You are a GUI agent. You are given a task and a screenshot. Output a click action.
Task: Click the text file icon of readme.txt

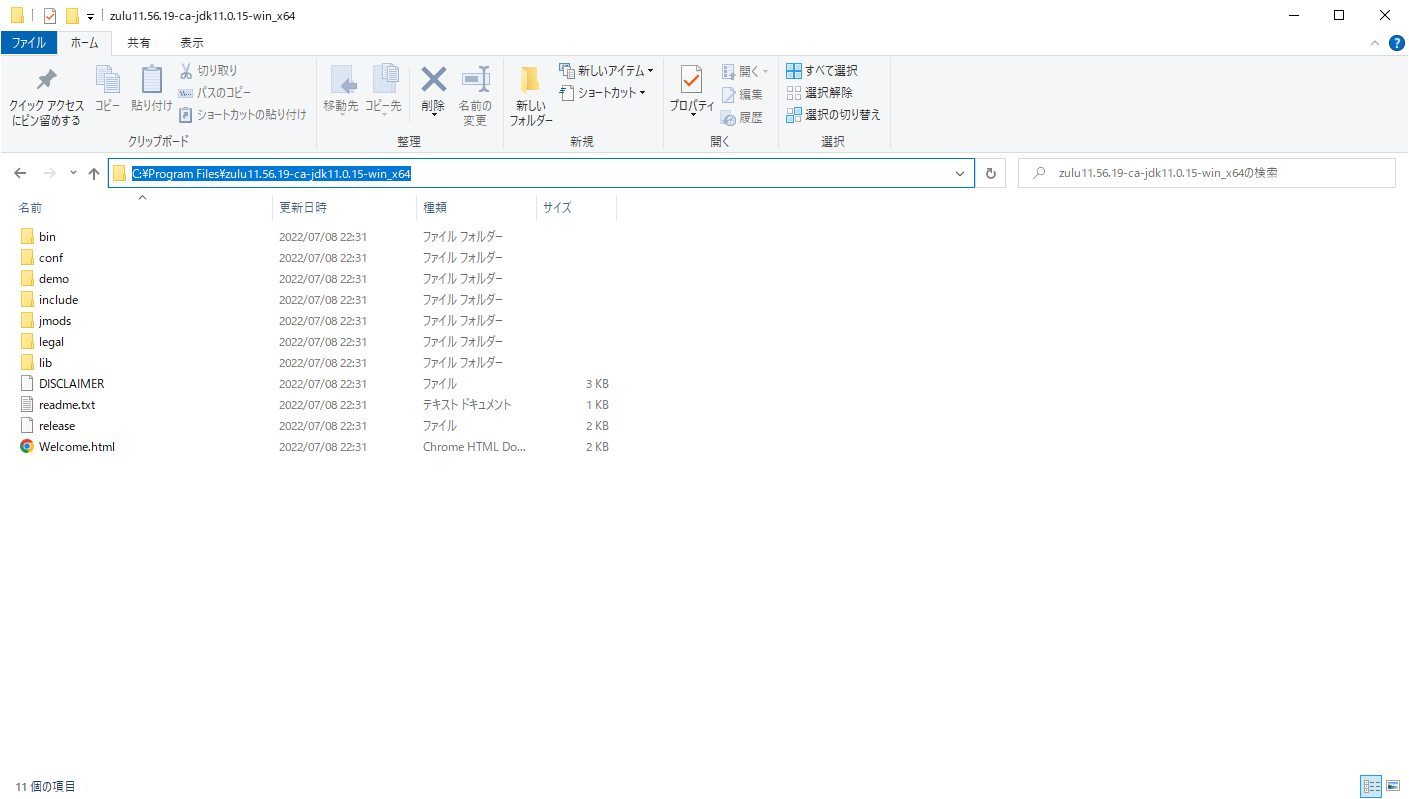pos(27,405)
